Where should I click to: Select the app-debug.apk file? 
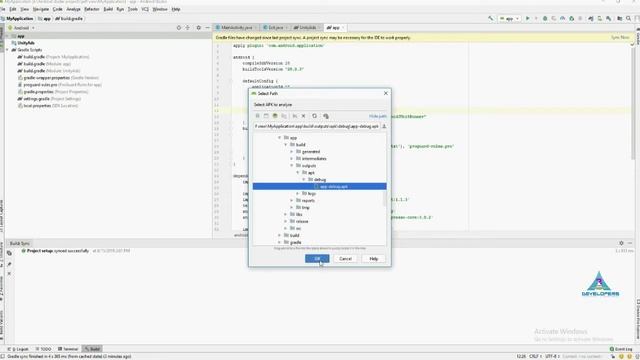point(320,187)
